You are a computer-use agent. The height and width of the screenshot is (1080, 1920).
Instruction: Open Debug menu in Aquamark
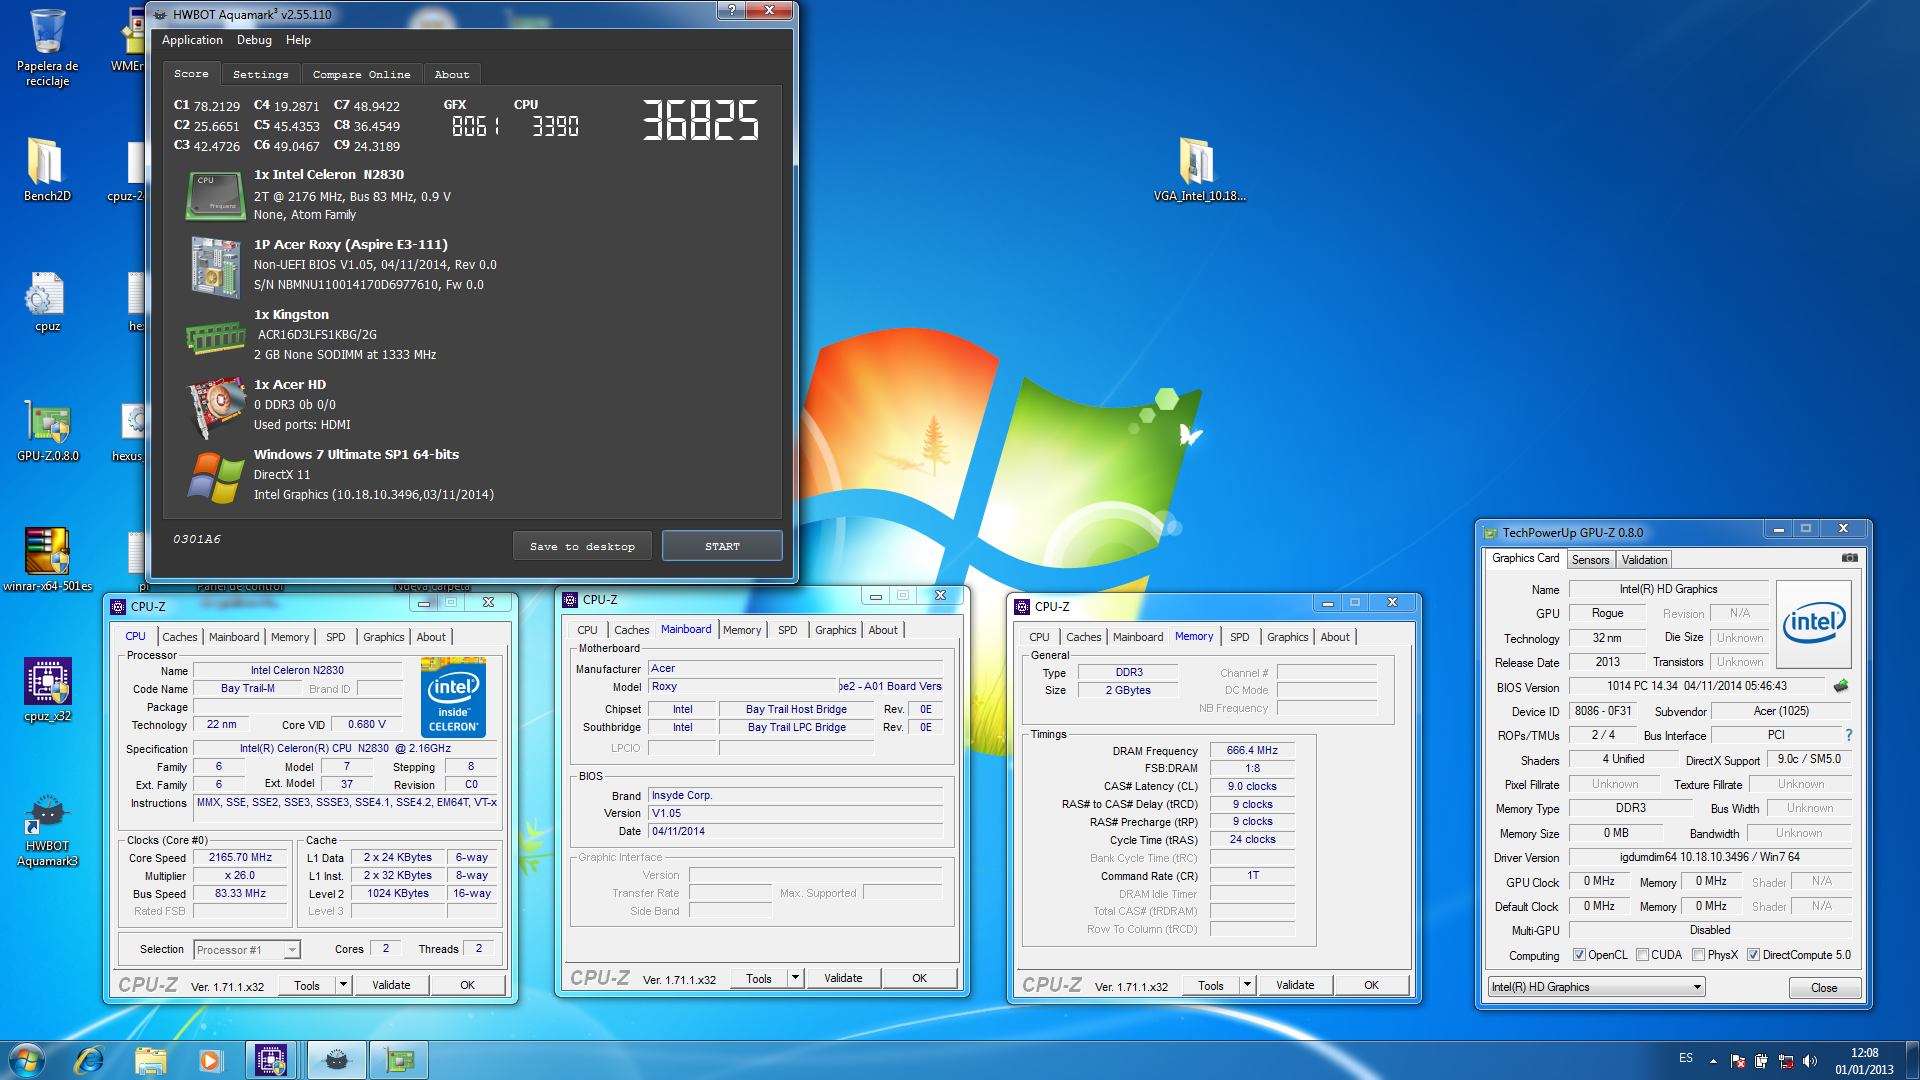(254, 40)
